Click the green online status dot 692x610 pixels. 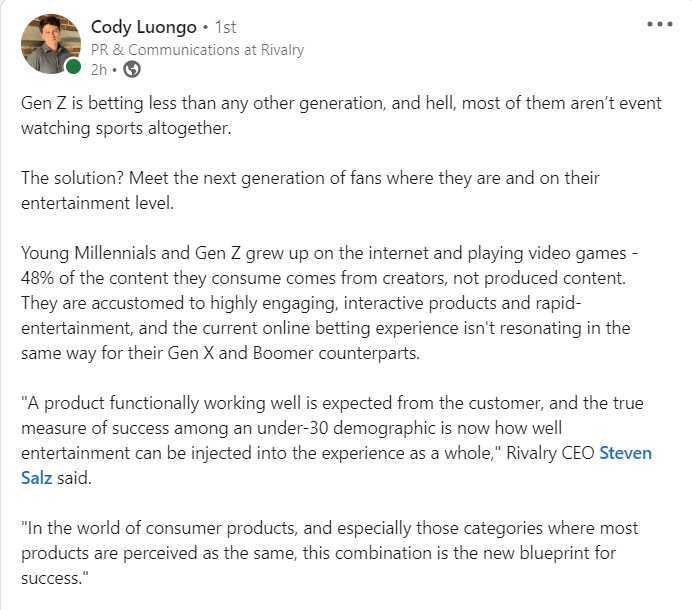tap(73, 67)
